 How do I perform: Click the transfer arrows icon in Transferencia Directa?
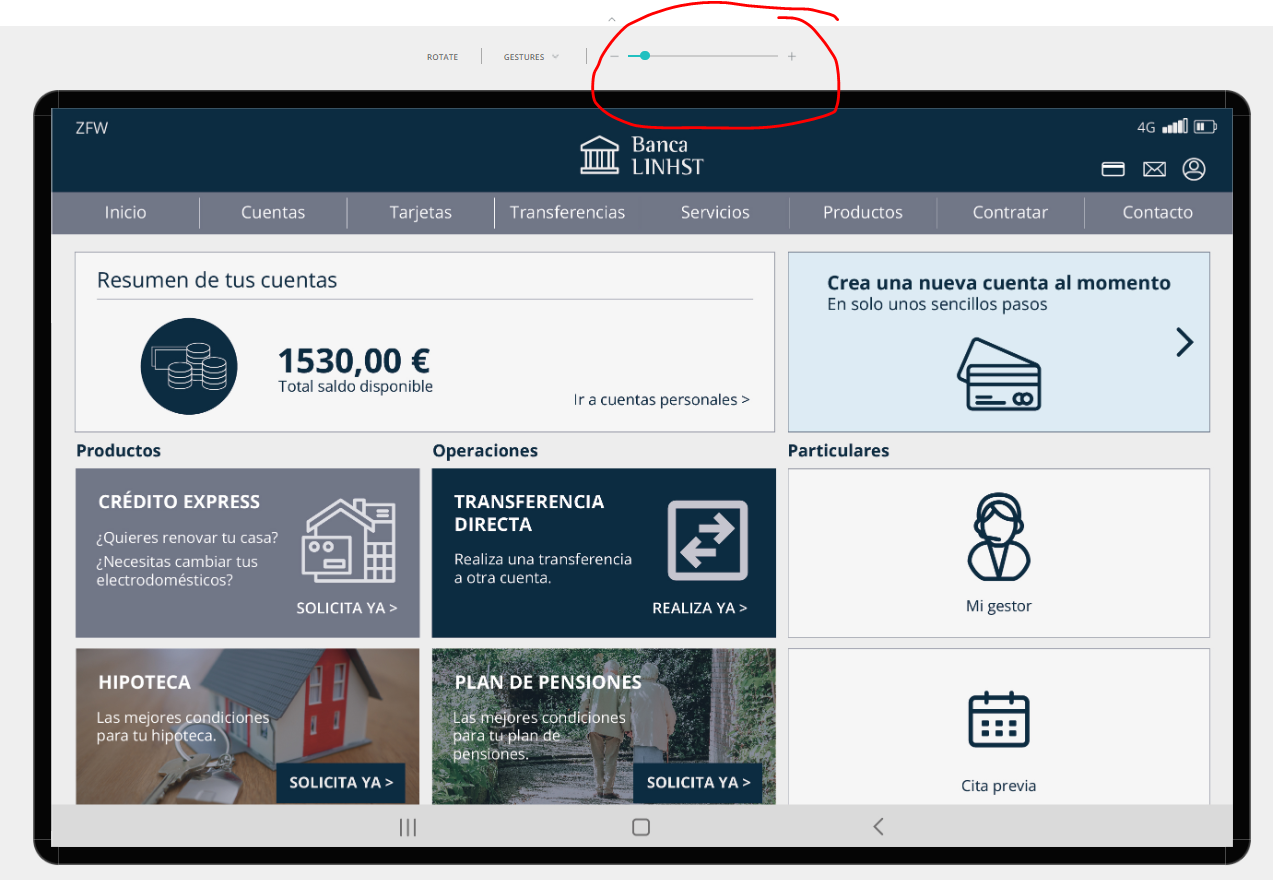(x=707, y=540)
